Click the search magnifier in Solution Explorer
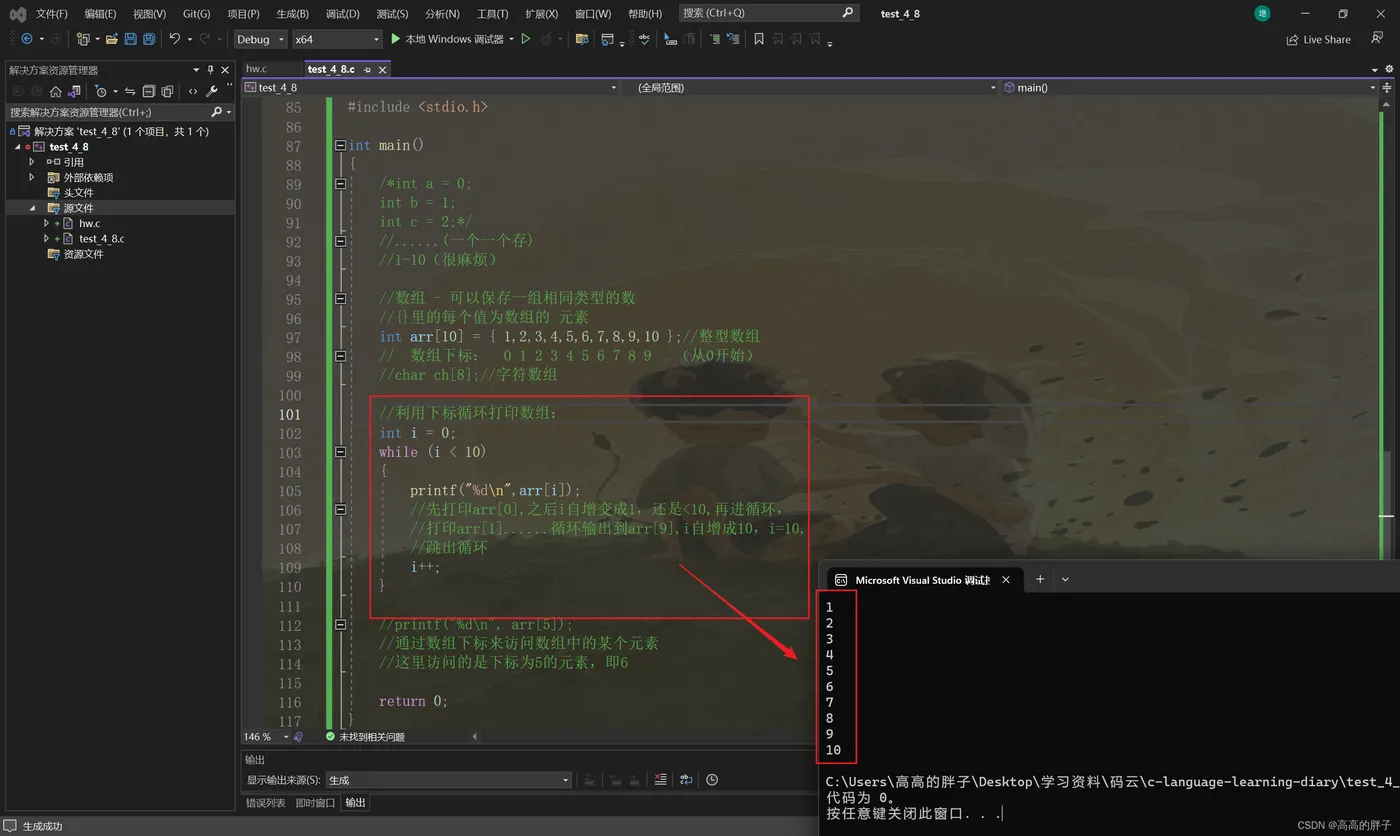1400x836 pixels. pyautogui.click(x=216, y=112)
